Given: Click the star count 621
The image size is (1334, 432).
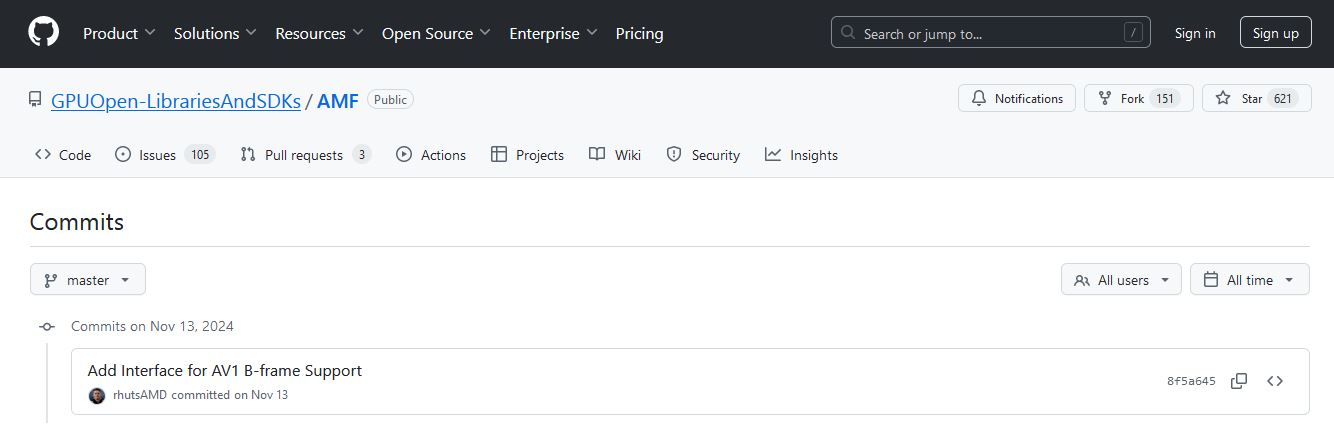Looking at the screenshot, I should (x=1283, y=98).
